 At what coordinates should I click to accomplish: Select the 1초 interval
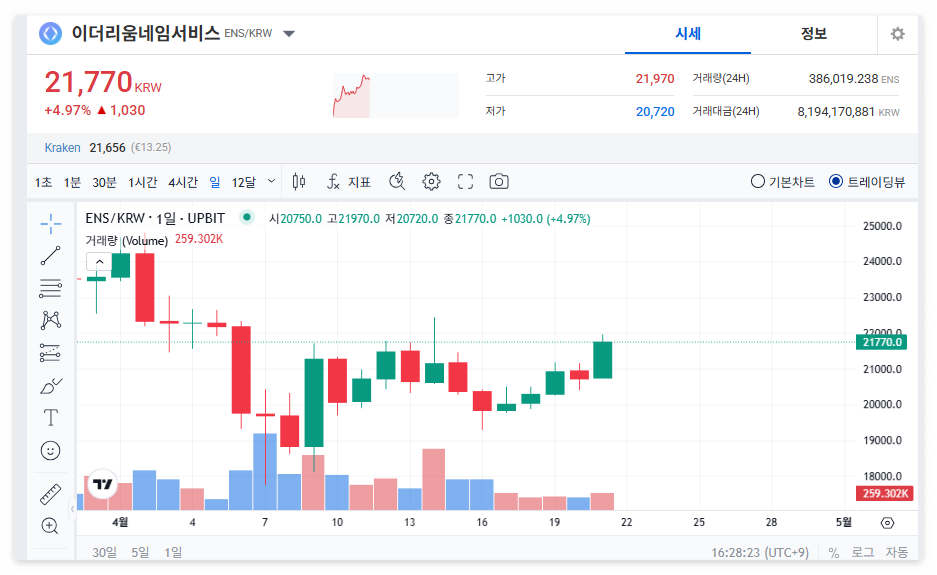tap(43, 182)
